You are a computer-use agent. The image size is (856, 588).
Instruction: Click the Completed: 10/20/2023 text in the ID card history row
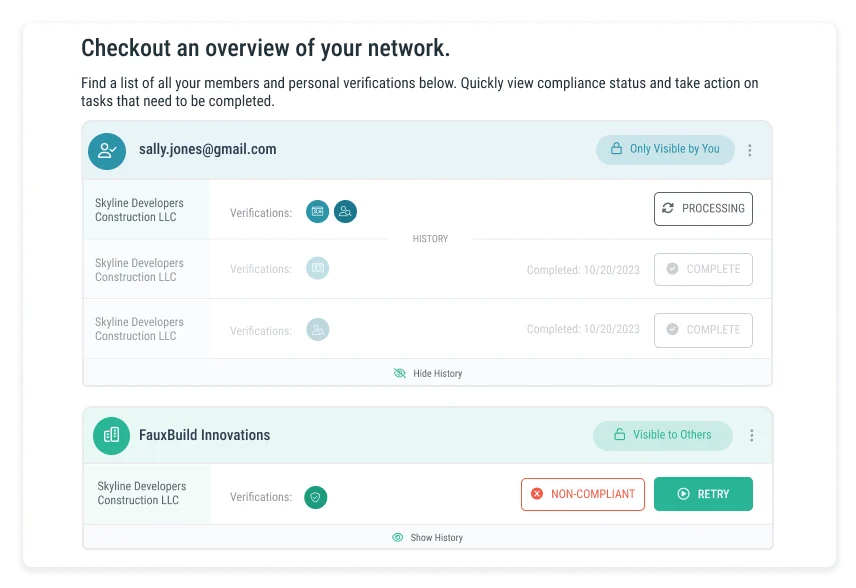(x=583, y=270)
